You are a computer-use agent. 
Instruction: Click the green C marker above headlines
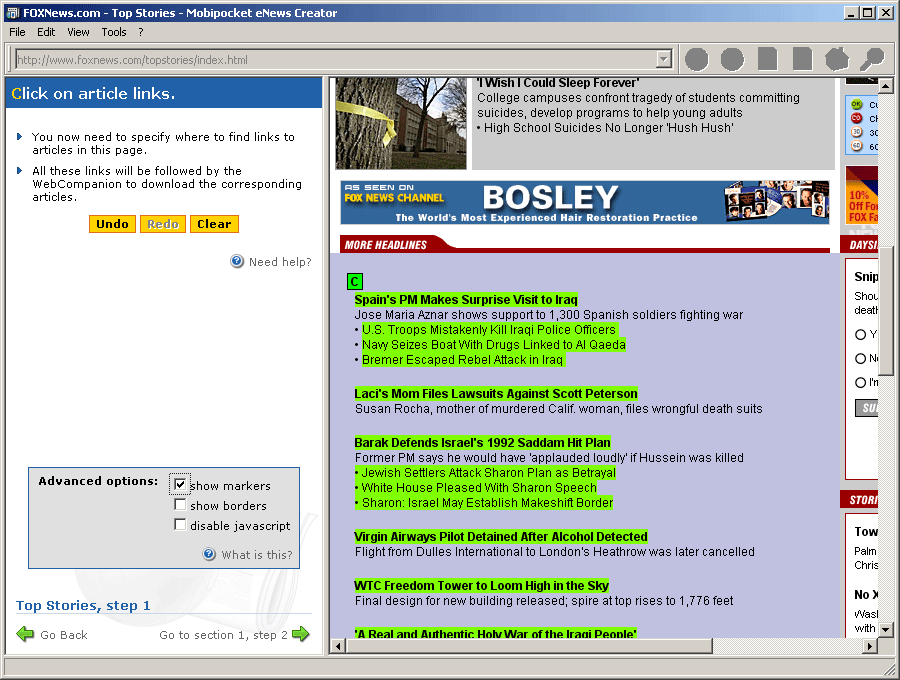(355, 281)
